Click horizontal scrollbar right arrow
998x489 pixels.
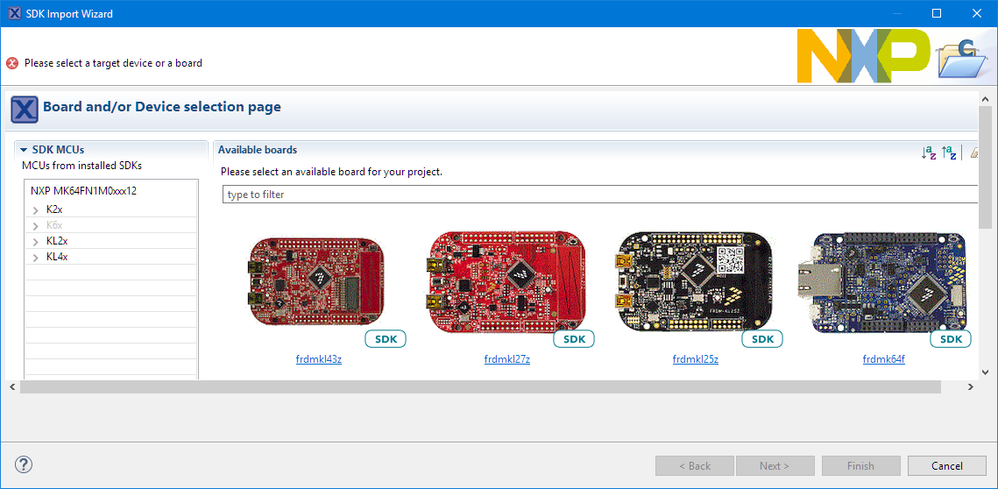tap(971, 386)
